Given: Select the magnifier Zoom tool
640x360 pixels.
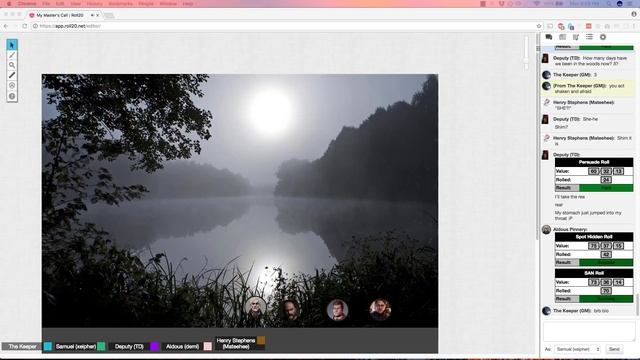Looking at the screenshot, I should 12,65.
